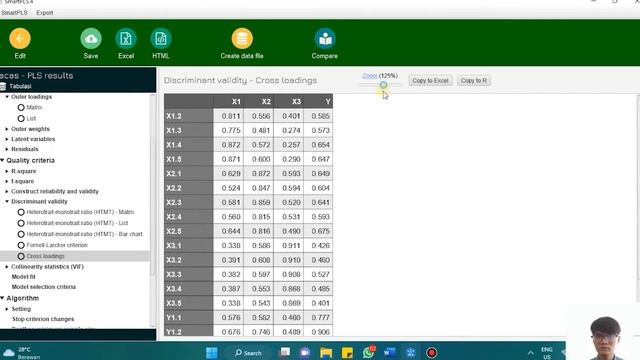The height and width of the screenshot is (360, 640).
Task: Click the Copy to Excel button
Action: pyautogui.click(x=430, y=80)
